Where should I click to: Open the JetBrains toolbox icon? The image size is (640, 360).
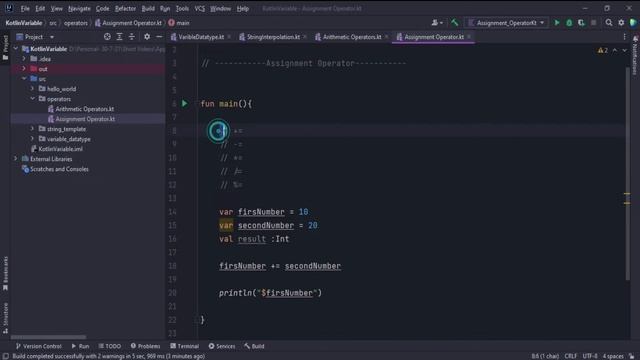[633, 23]
